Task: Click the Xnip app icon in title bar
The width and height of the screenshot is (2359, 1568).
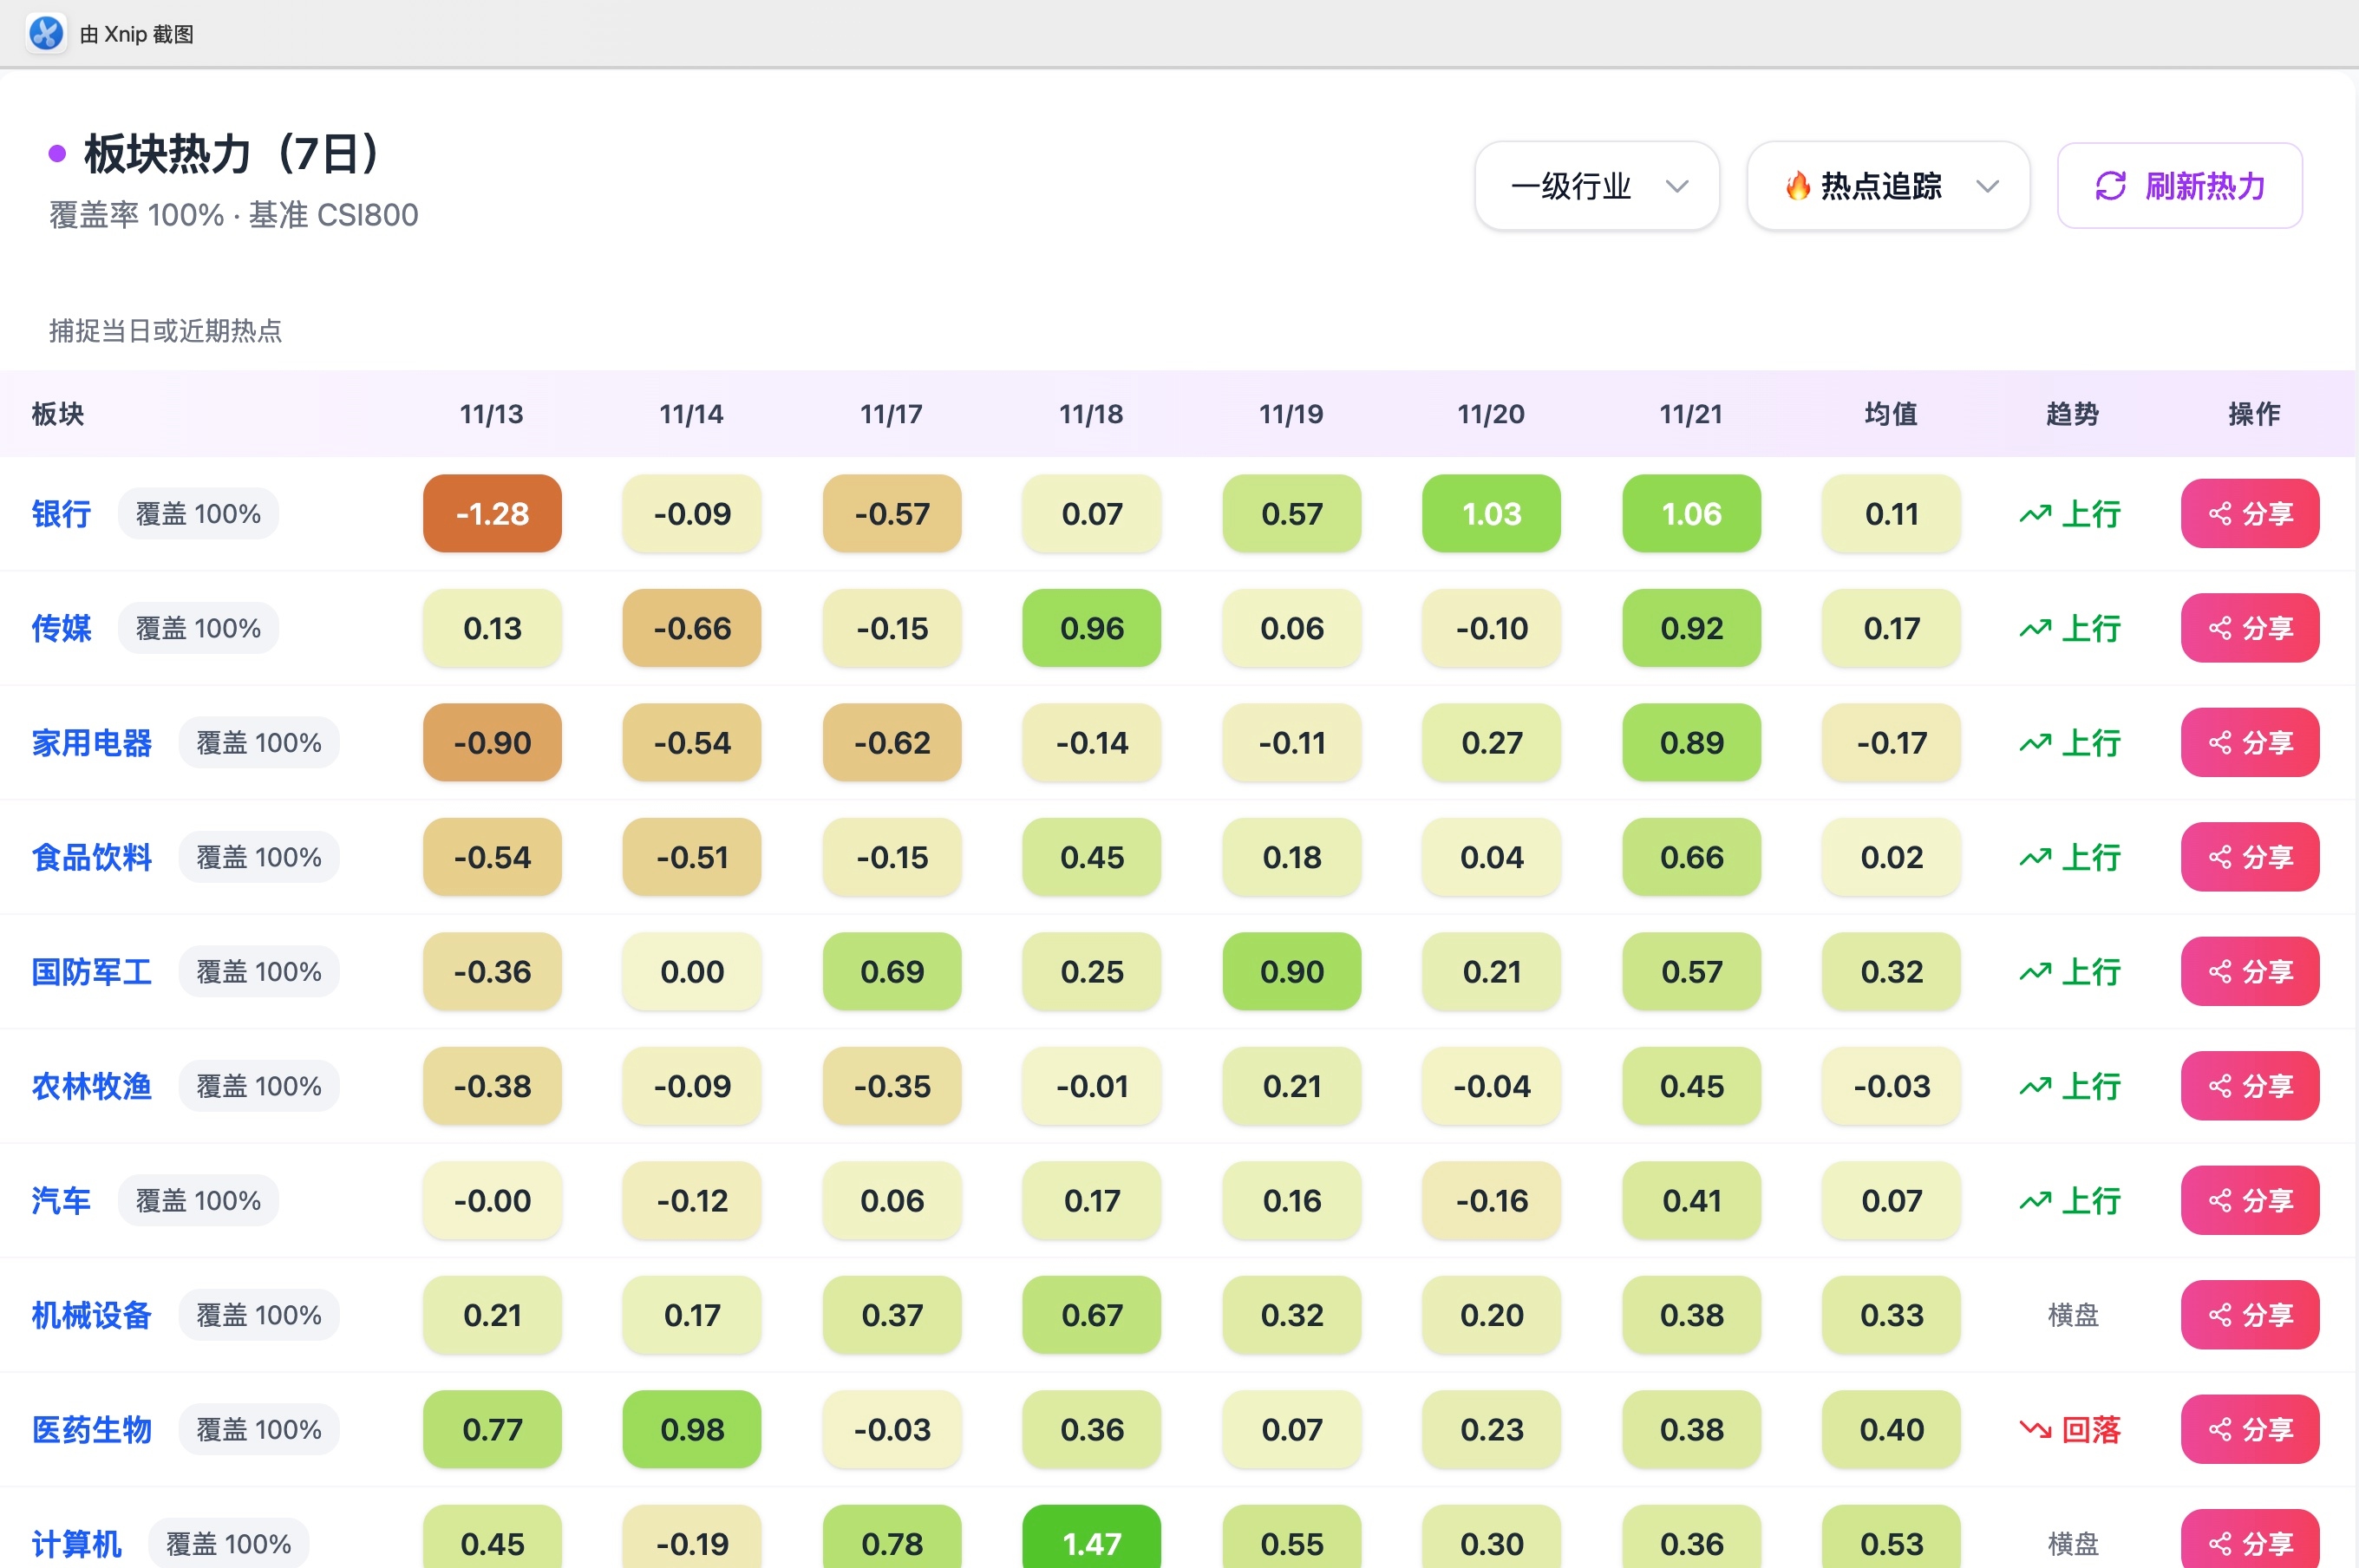Action: click(x=46, y=33)
